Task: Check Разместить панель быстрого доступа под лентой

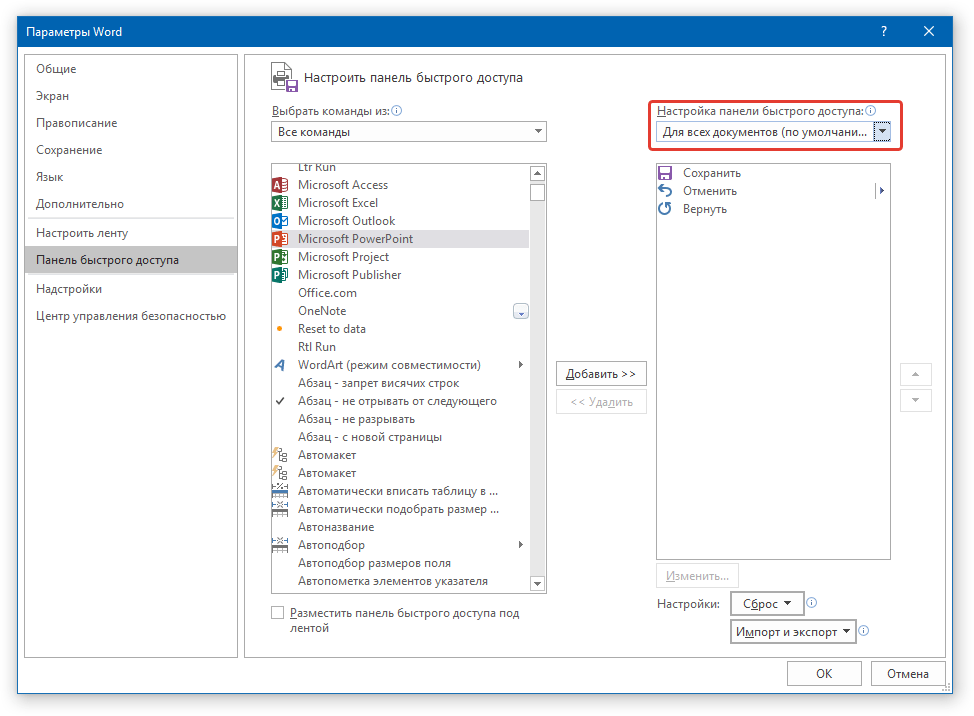Action: point(278,613)
